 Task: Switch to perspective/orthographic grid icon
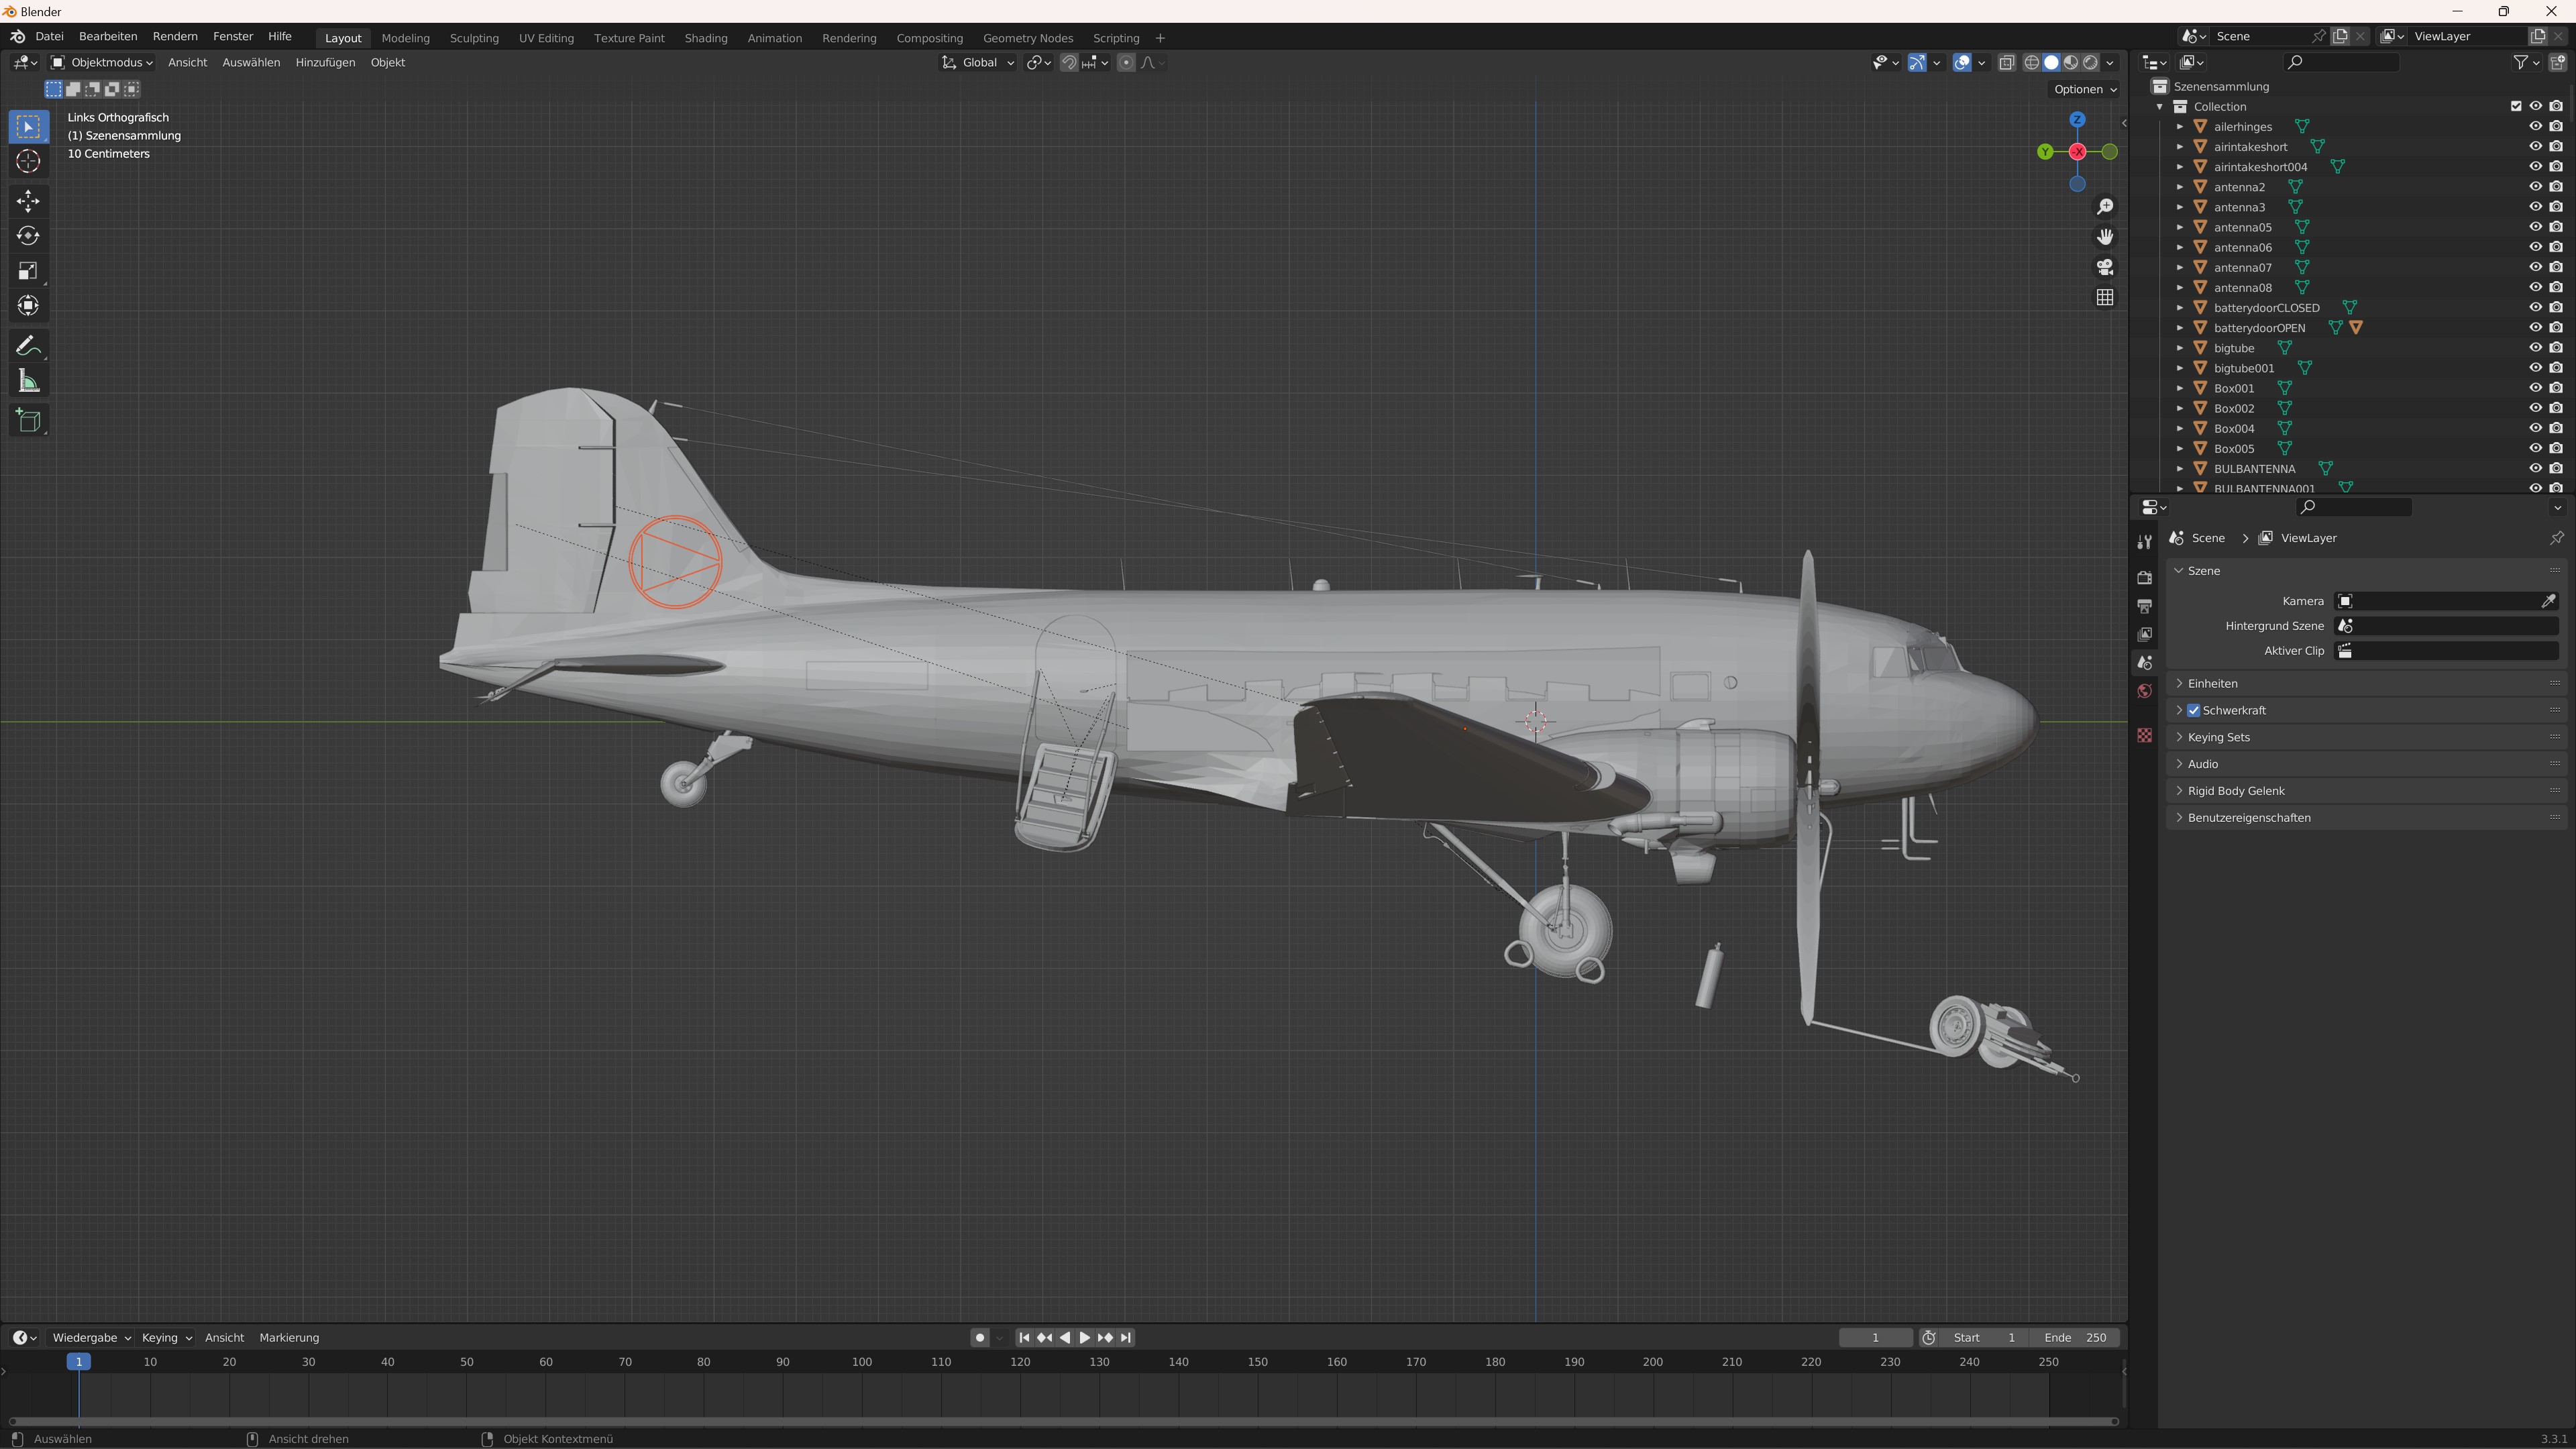(2105, 297)
